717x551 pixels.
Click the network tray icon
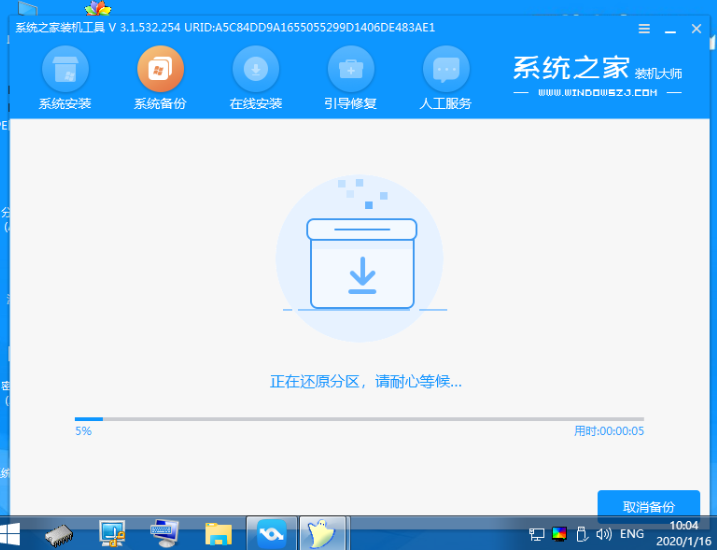coord(536,534)
